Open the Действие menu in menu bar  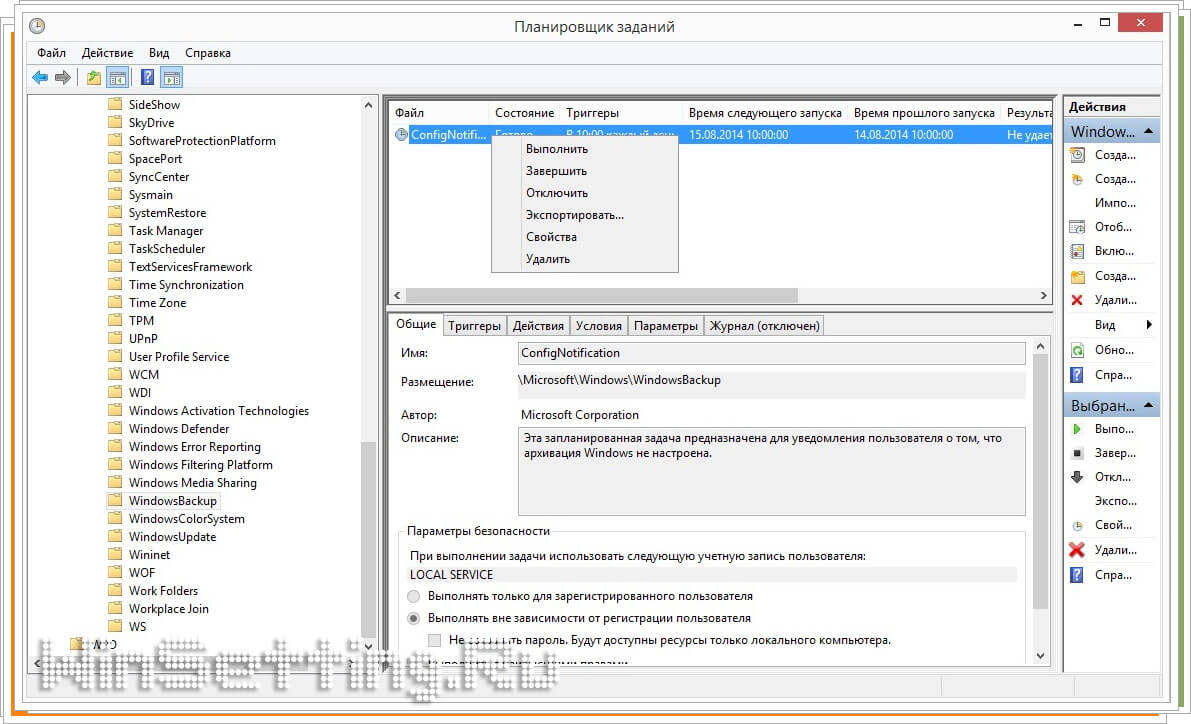pos(107,52)
